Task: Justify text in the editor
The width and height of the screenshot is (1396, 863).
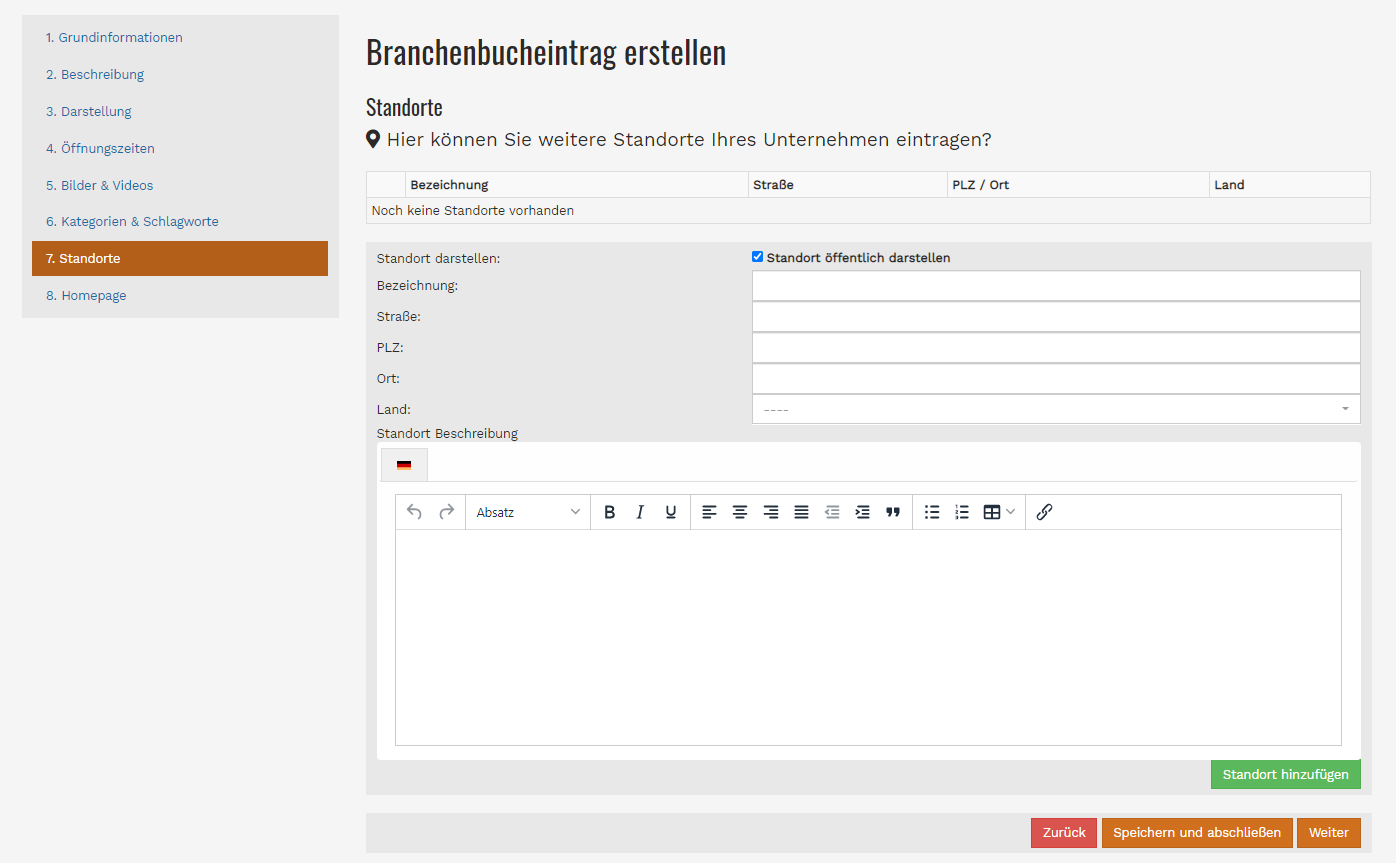Action: pos(801,512)
